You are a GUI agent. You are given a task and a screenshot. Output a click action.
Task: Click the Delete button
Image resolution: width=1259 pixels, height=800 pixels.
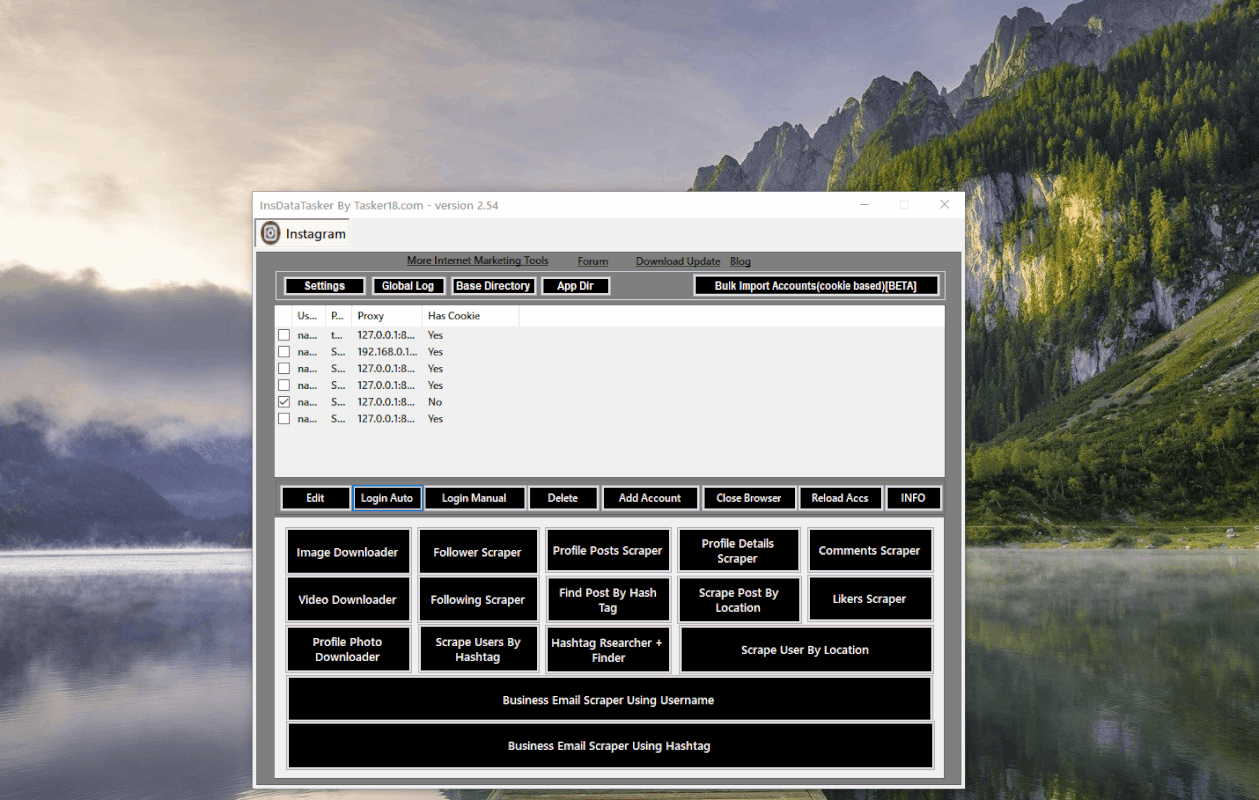click(x=563, y=498)
